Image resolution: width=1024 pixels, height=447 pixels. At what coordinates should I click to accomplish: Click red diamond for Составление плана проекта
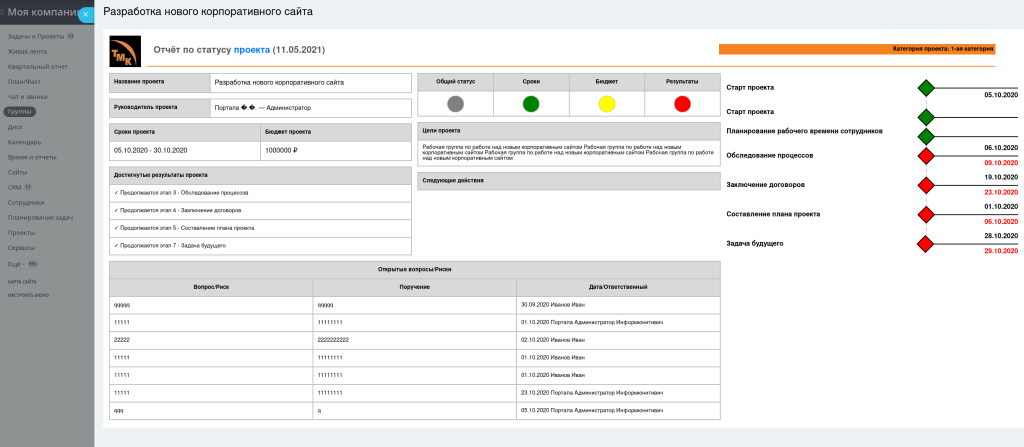925,214
